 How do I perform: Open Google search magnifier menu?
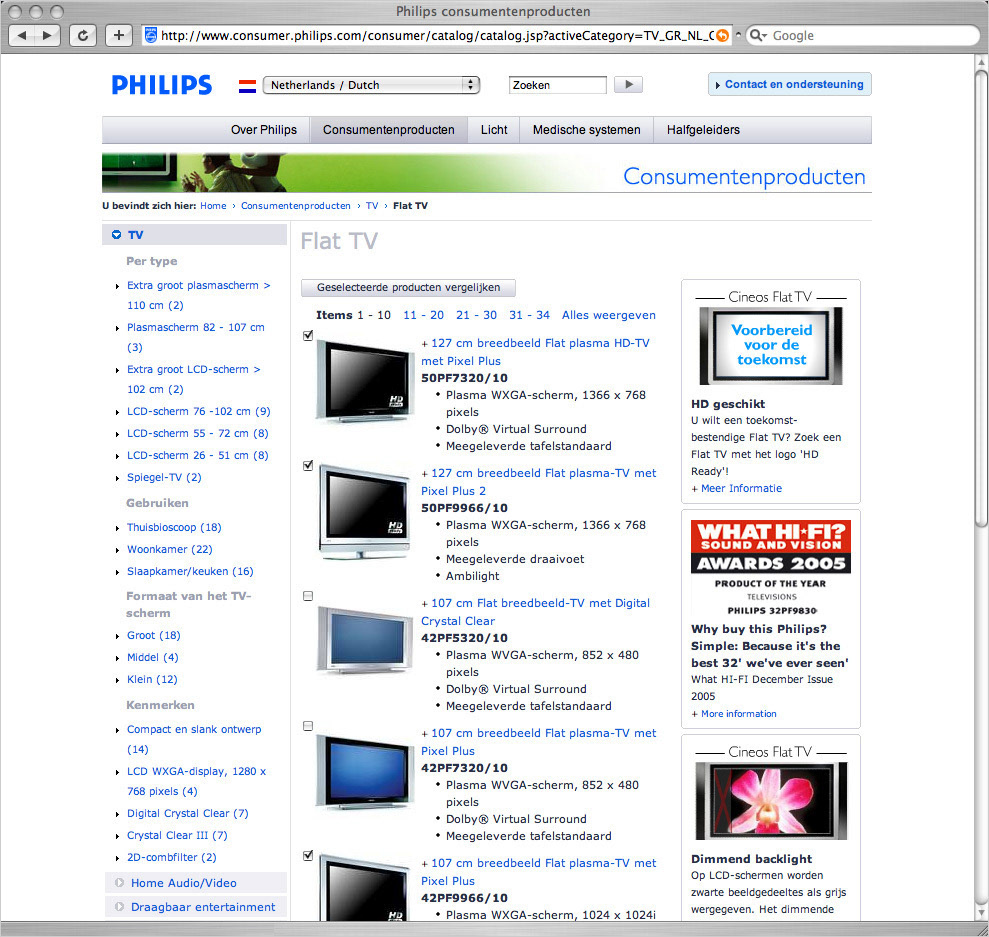[758, 35]
